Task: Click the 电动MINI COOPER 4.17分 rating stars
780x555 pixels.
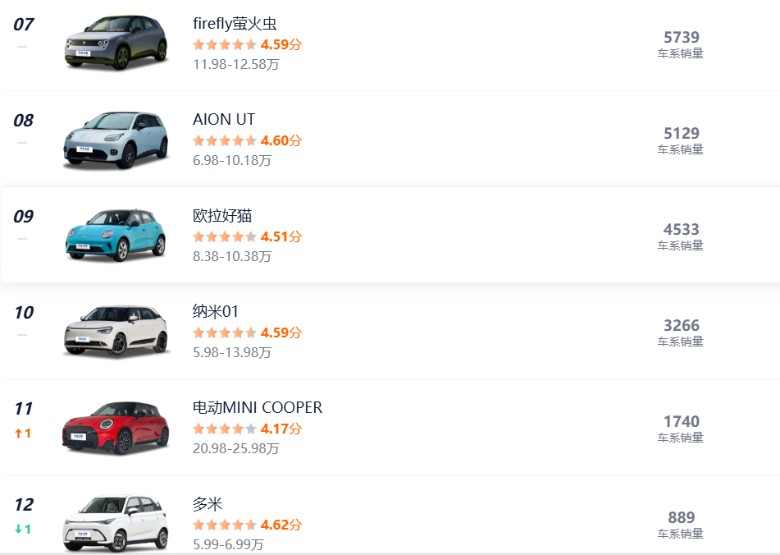Action: click(x=225, y=428)
